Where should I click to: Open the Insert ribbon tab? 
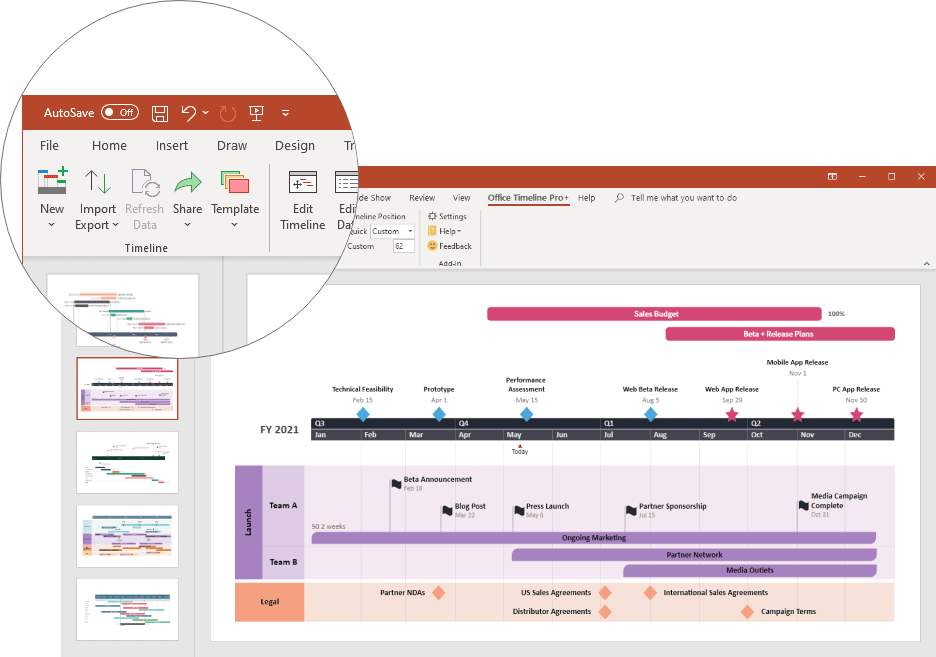(x=172, y=146)
